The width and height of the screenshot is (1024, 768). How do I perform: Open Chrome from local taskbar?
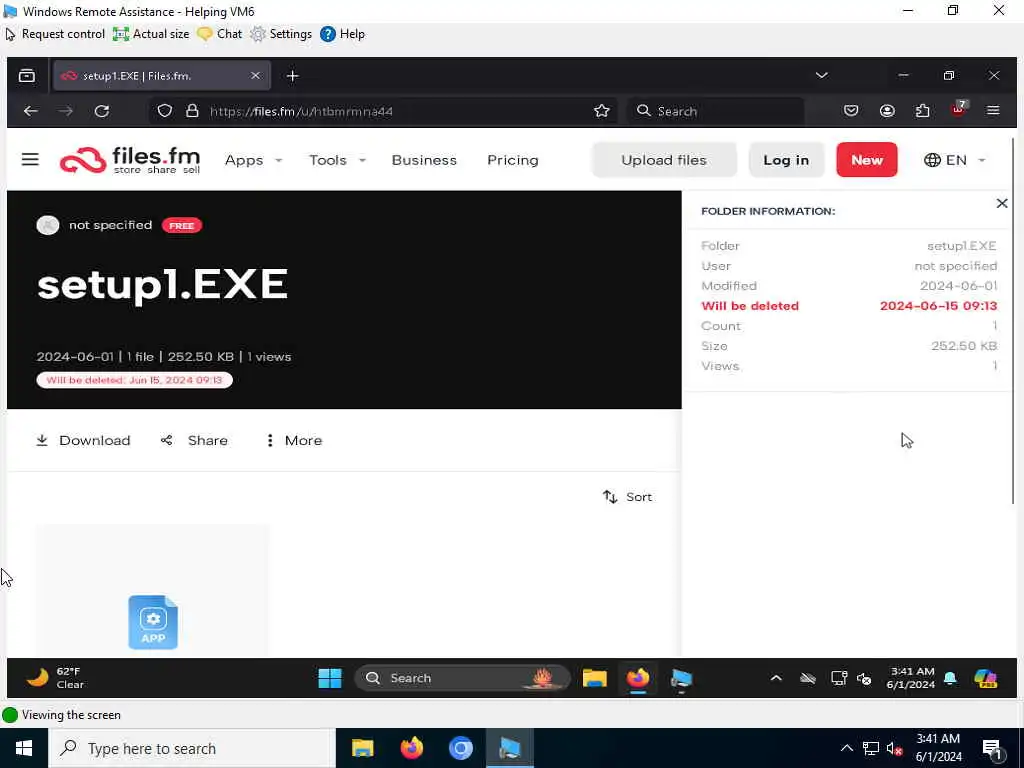click(x=460, y=748)
